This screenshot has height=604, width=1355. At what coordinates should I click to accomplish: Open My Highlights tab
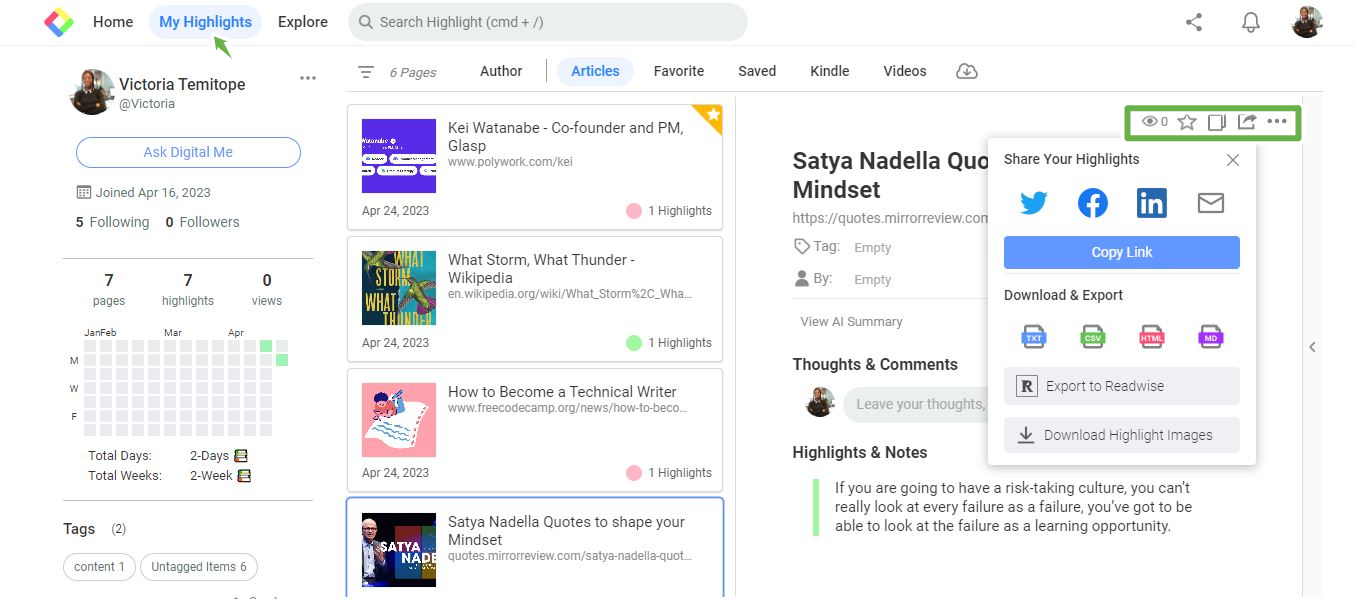click(205, 22)
